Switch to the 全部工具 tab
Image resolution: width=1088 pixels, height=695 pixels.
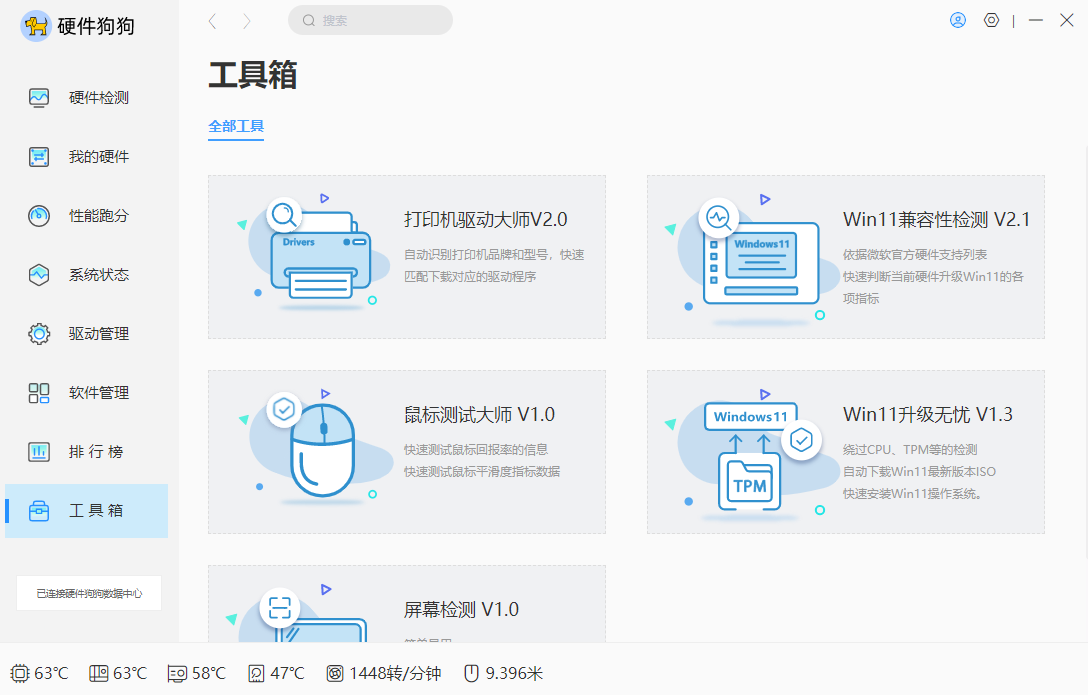coord(236,127)
